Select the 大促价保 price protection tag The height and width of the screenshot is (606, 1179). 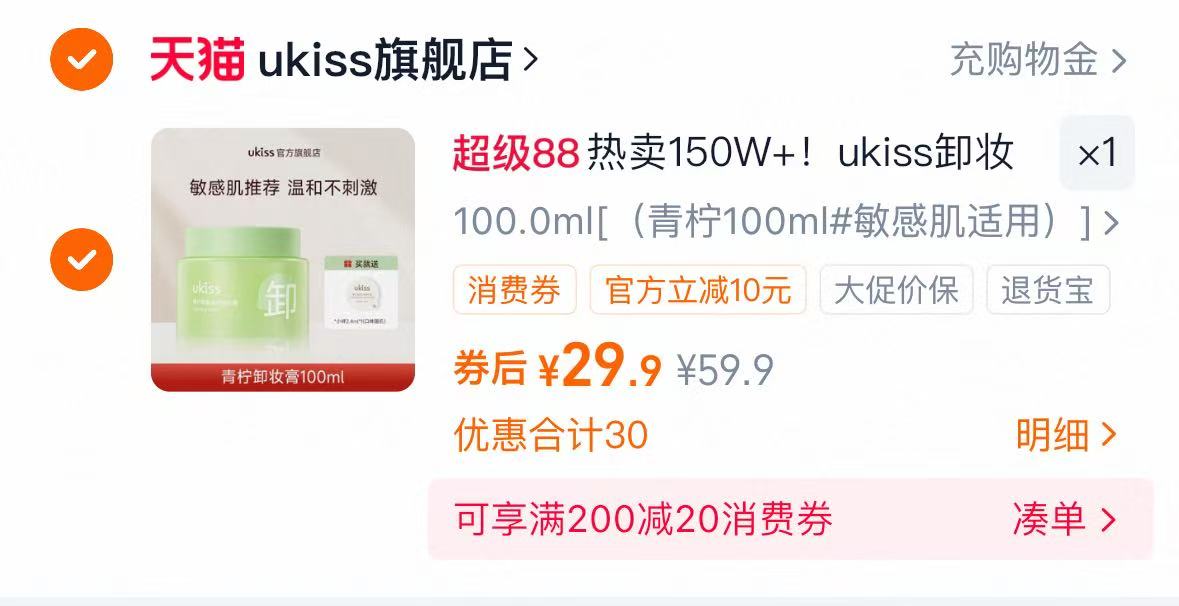click(x=896, y=289)
